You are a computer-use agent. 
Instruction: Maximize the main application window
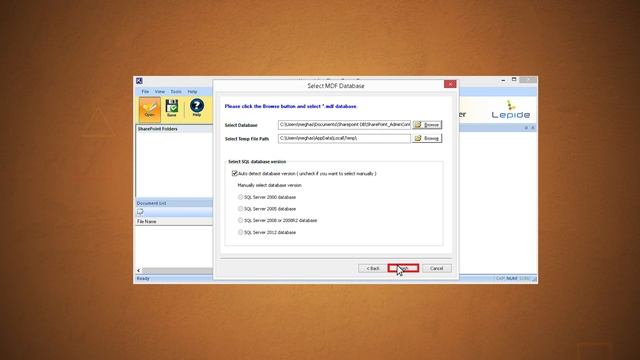click(514, 80)
